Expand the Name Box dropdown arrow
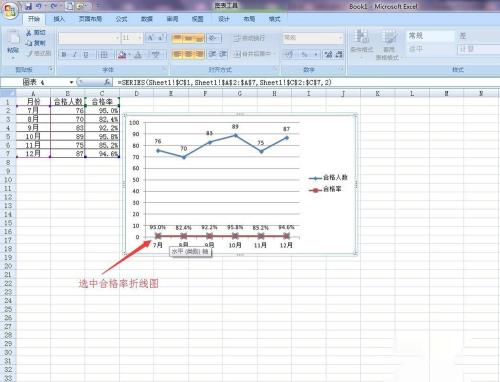 [x=71, y=82]
